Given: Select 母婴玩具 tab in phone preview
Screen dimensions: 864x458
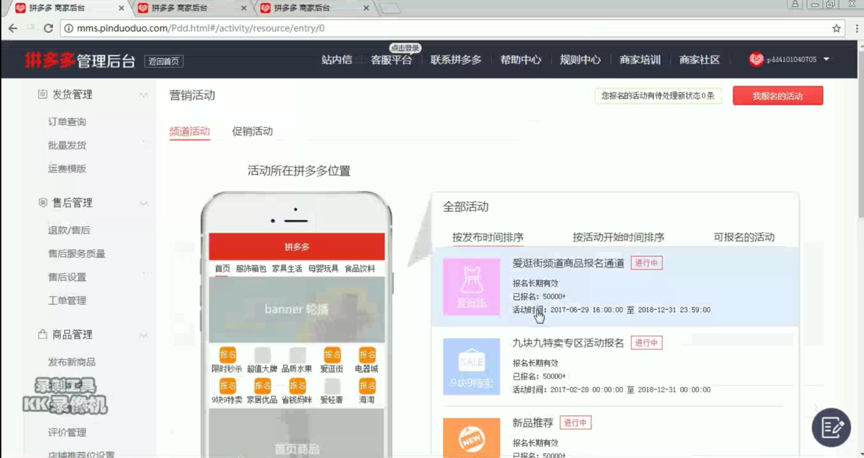Looking at the screenshot, I should point(323,268).
